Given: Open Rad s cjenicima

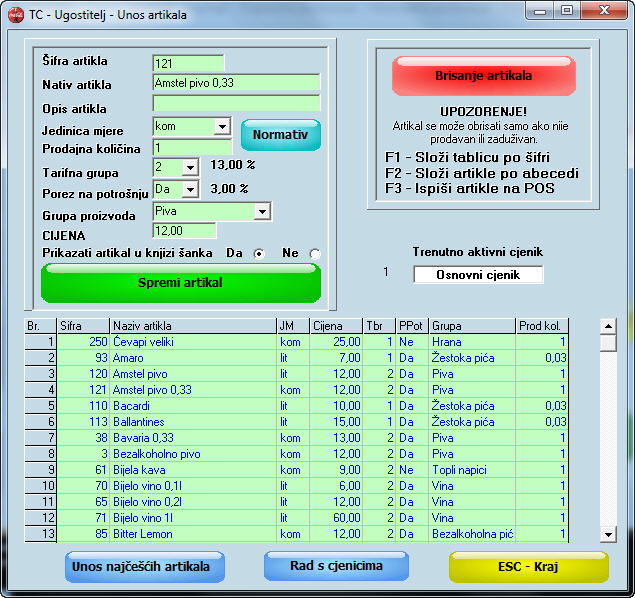Looking at the screenshot, I should point(336,566).
